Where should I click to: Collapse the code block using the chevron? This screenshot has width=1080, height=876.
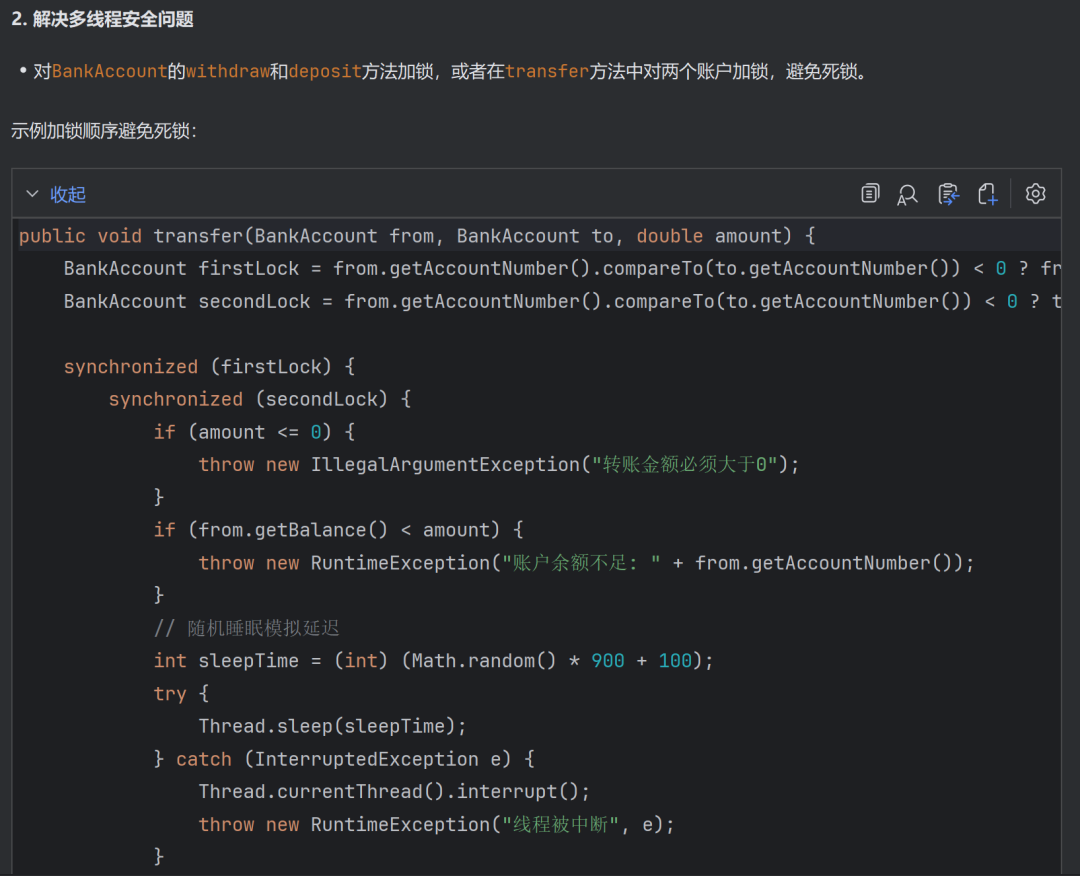pyautogui.click(x=32, y=194)
